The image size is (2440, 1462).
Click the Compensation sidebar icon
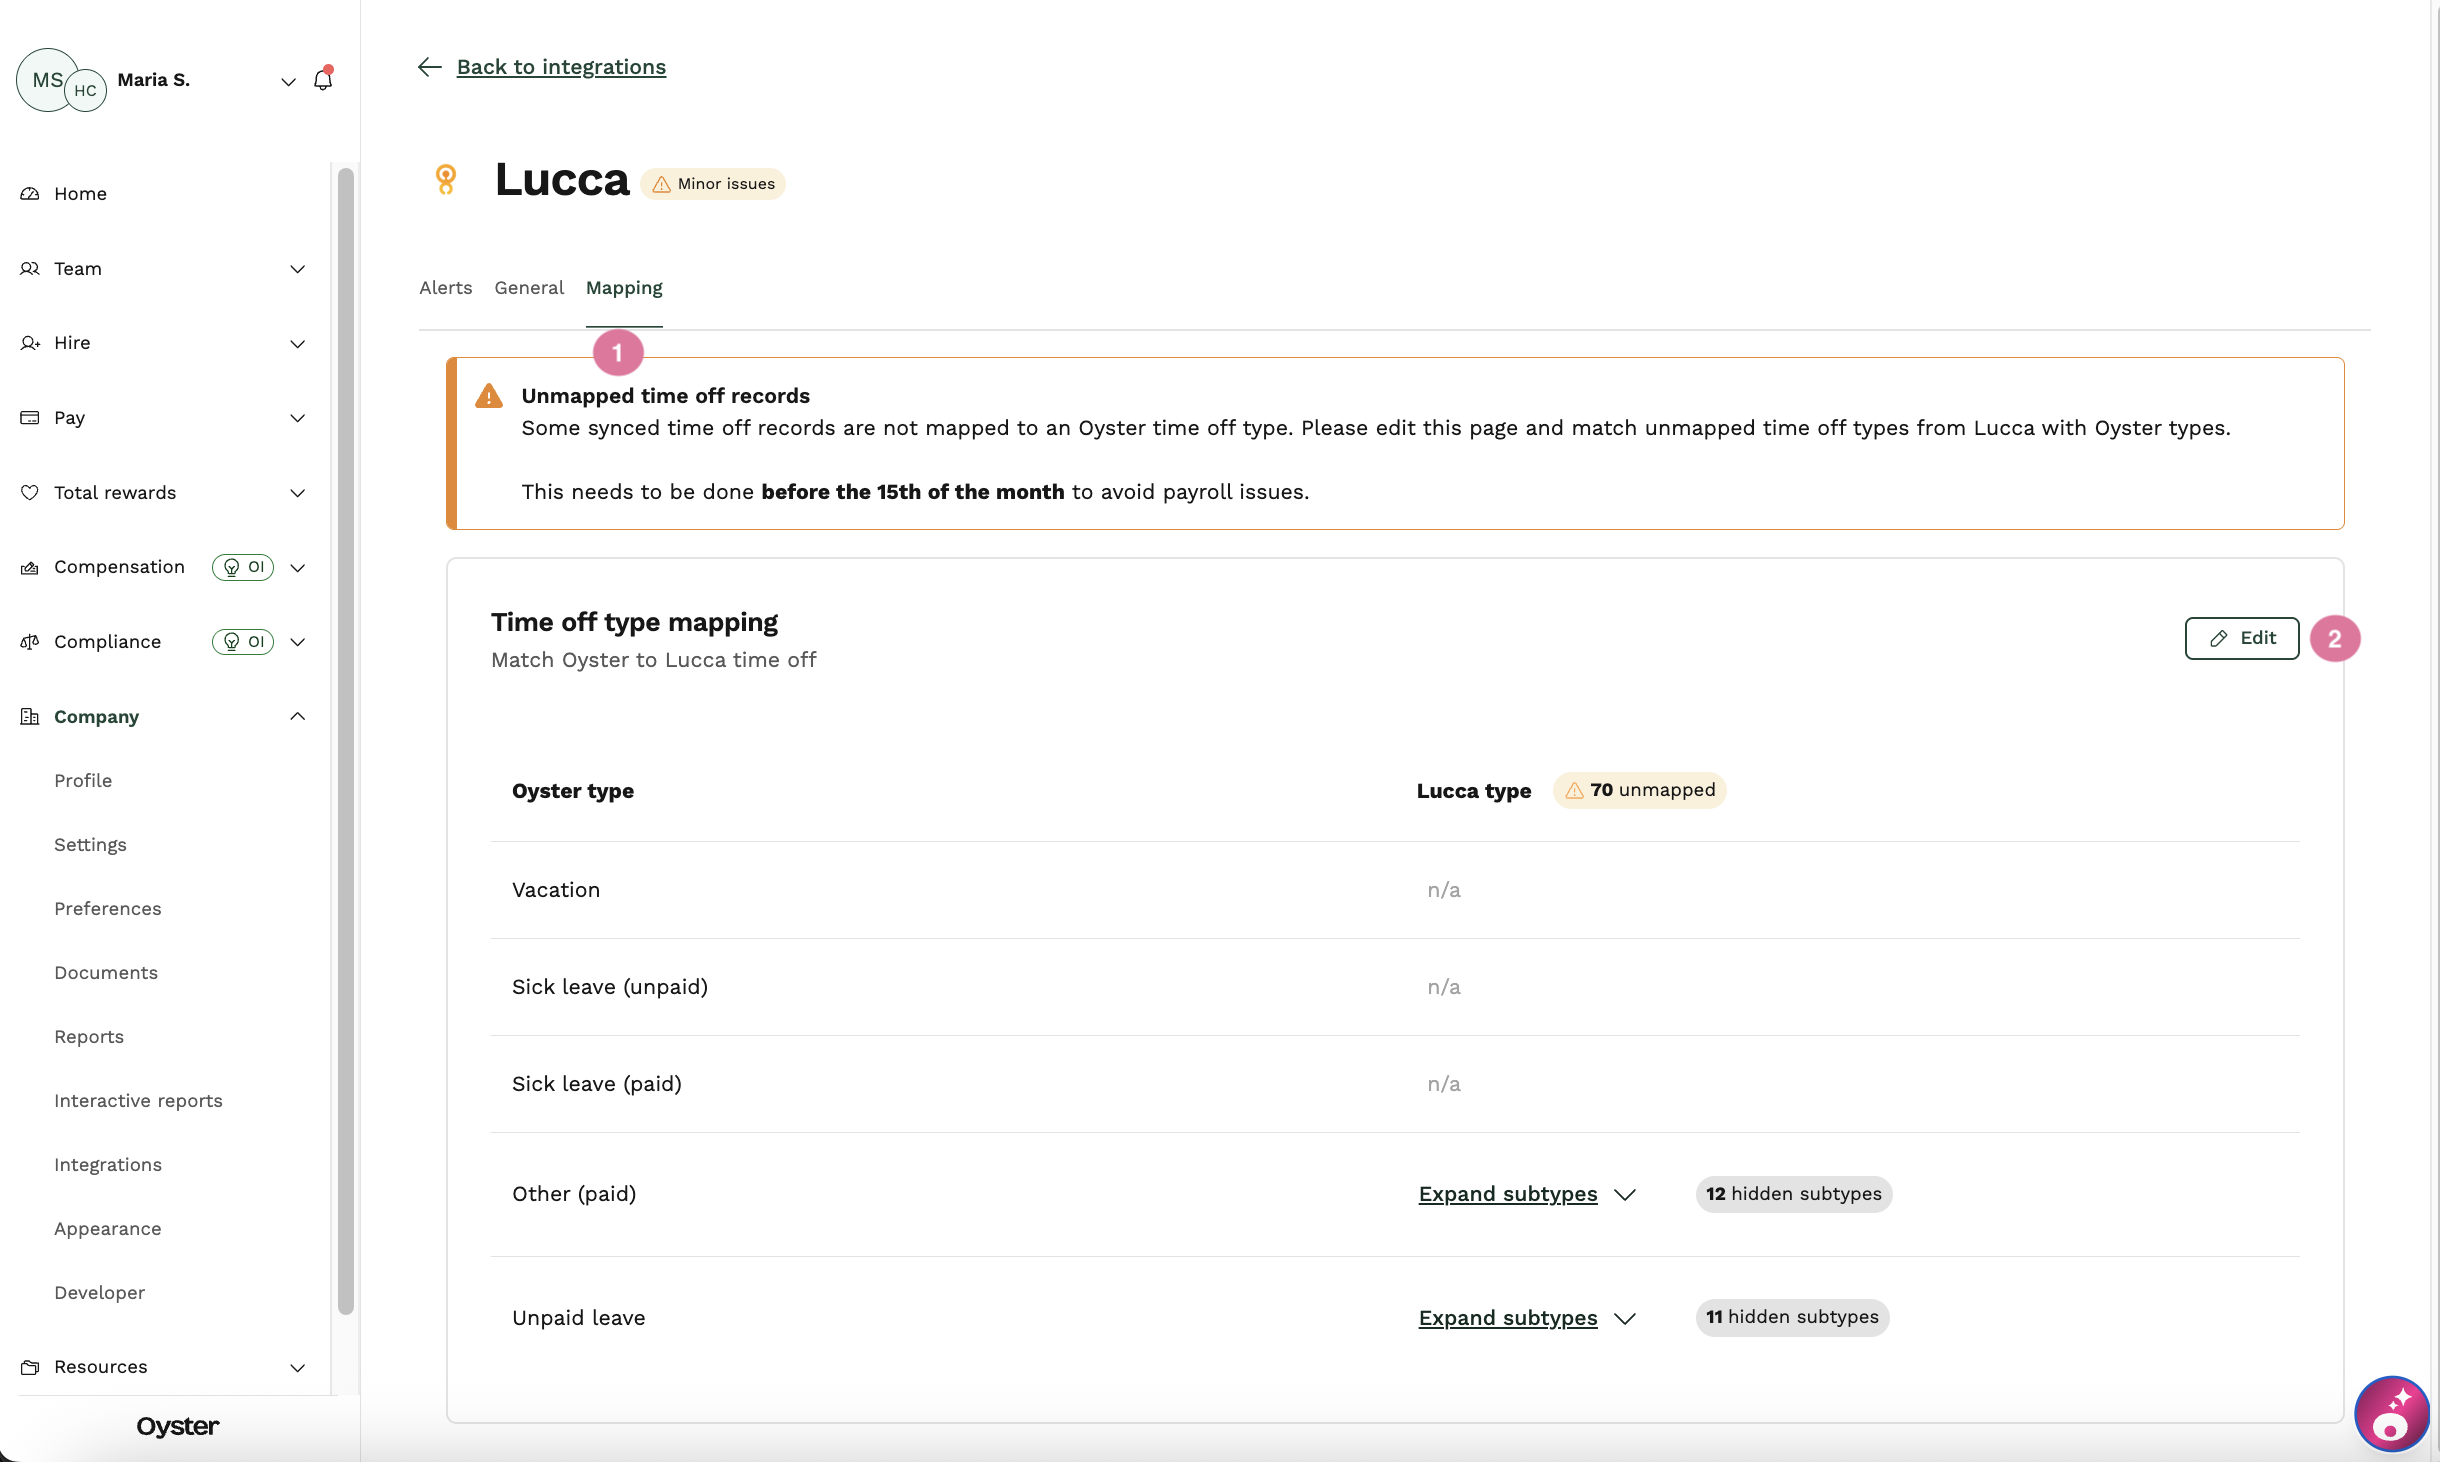30,567
